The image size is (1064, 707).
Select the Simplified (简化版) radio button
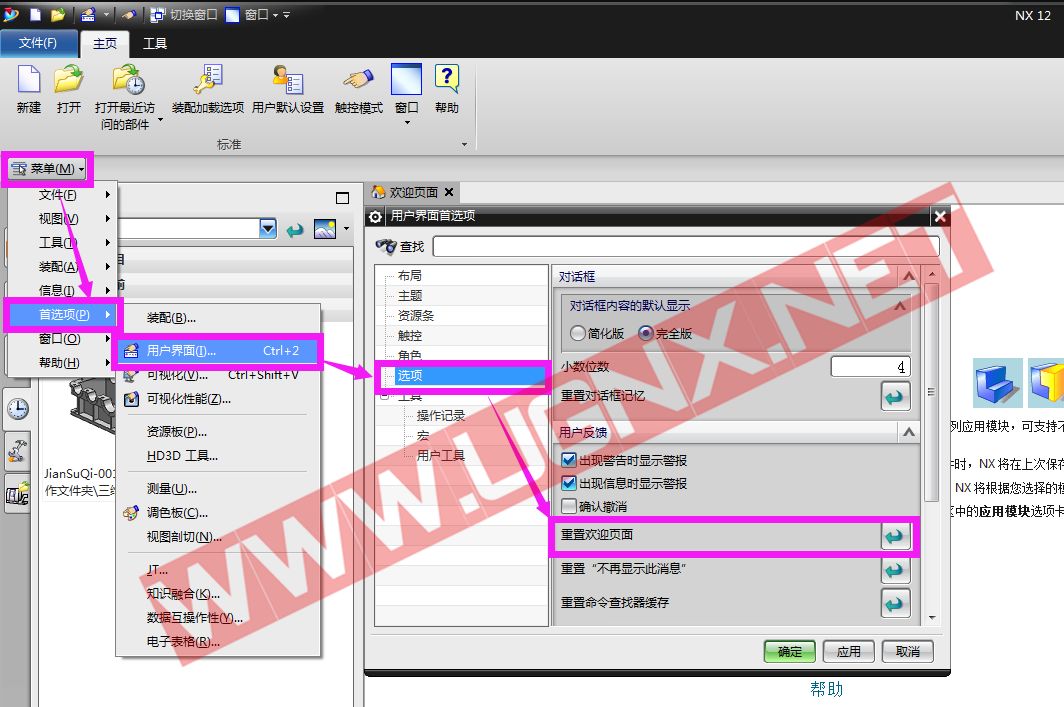point(577,333)
